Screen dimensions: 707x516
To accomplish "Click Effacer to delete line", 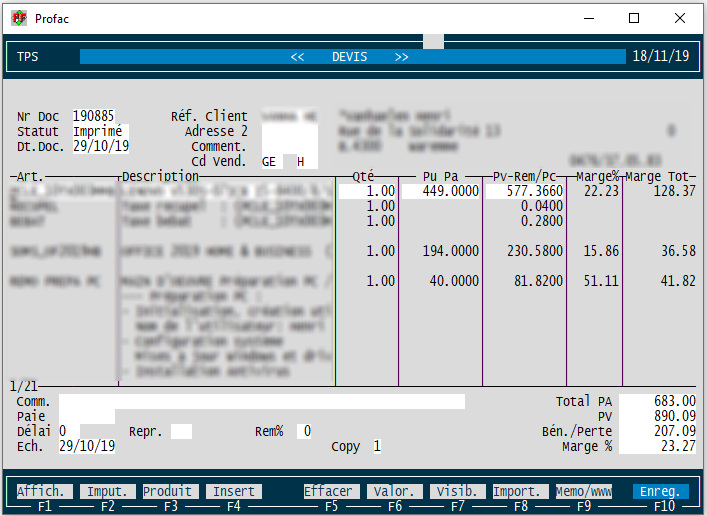I will (x=330, y=491).
